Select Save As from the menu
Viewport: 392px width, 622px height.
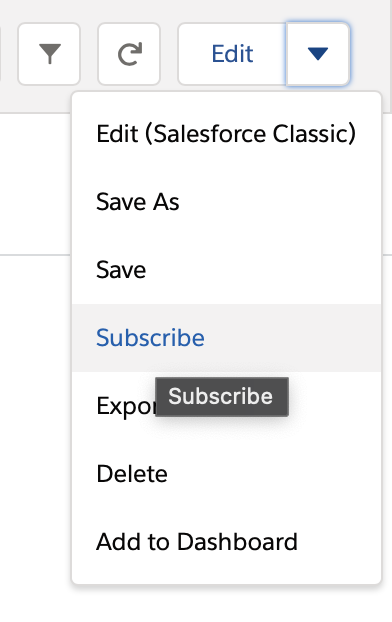(x=226, y=202)
